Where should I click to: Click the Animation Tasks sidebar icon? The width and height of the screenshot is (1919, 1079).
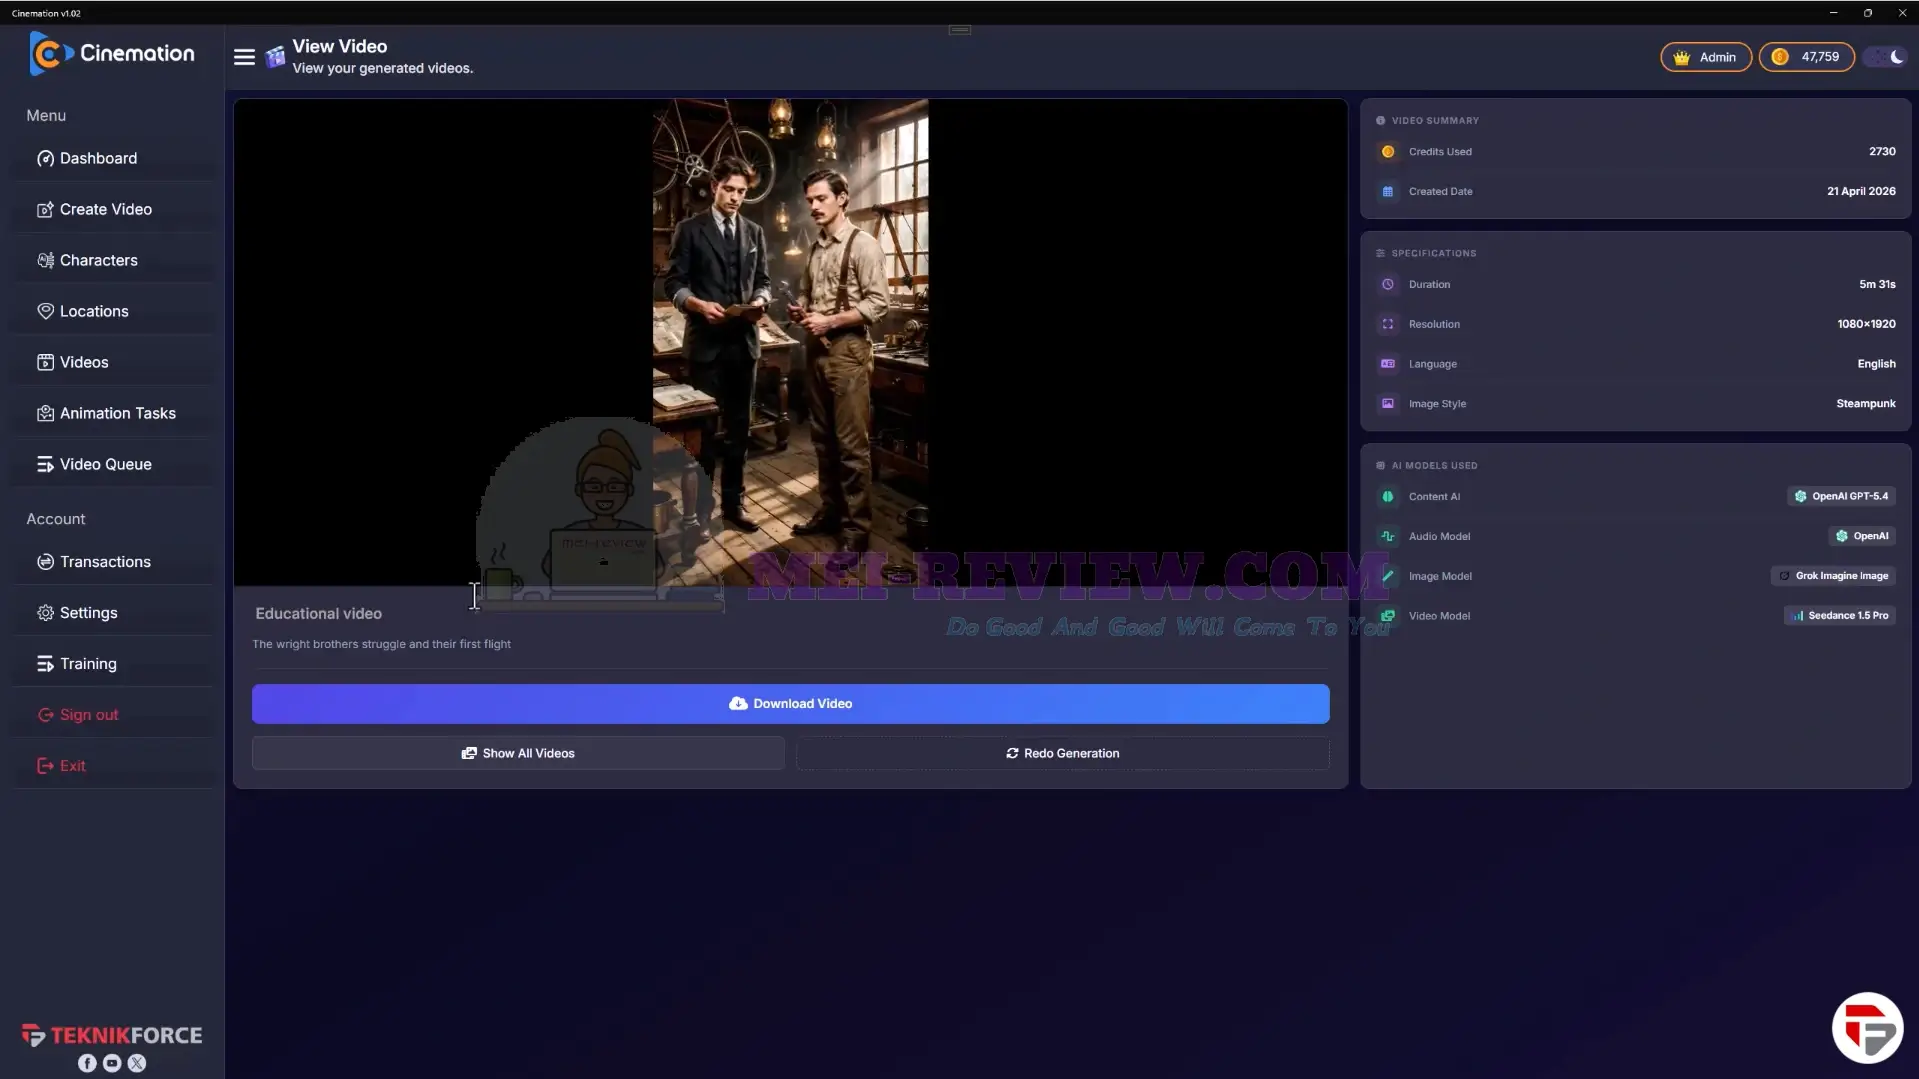[x=45, y=413]
